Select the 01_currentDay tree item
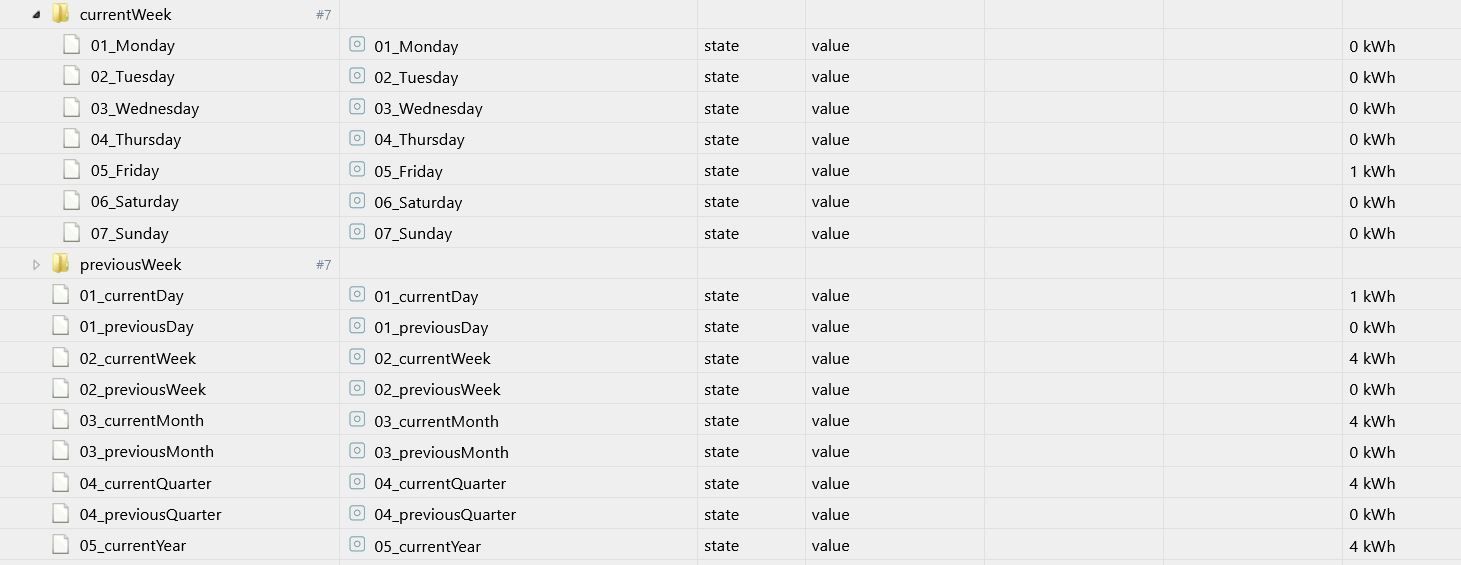Viewport: 1461px width, 565px height. tap(132, 295)
